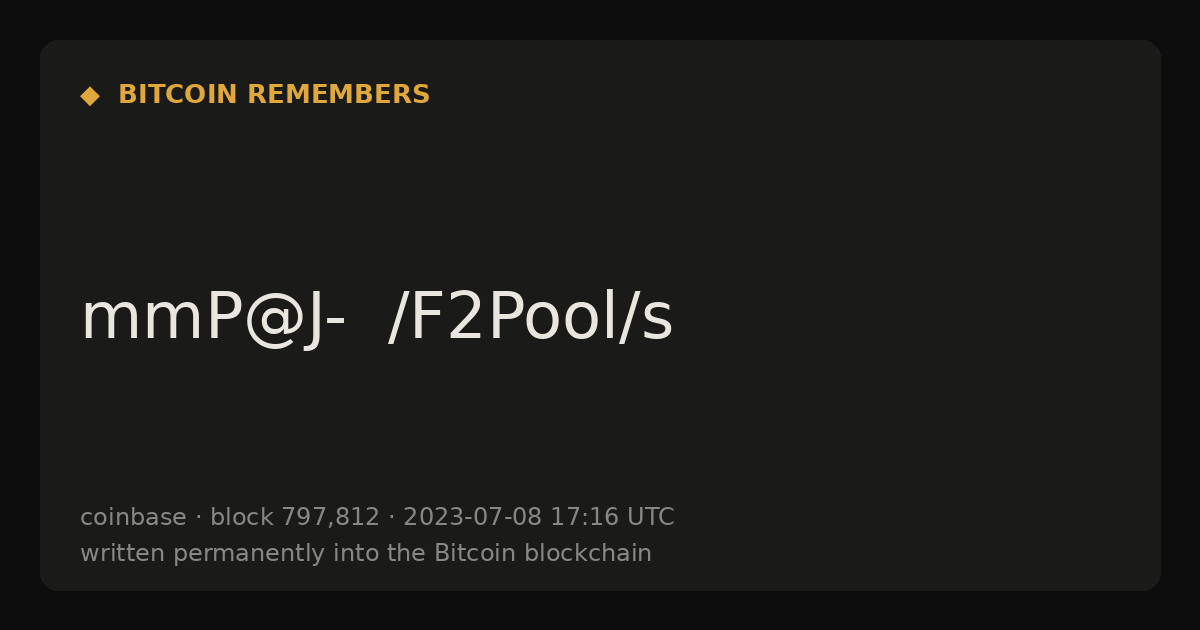Click the 2023-07-08 date

472,517
